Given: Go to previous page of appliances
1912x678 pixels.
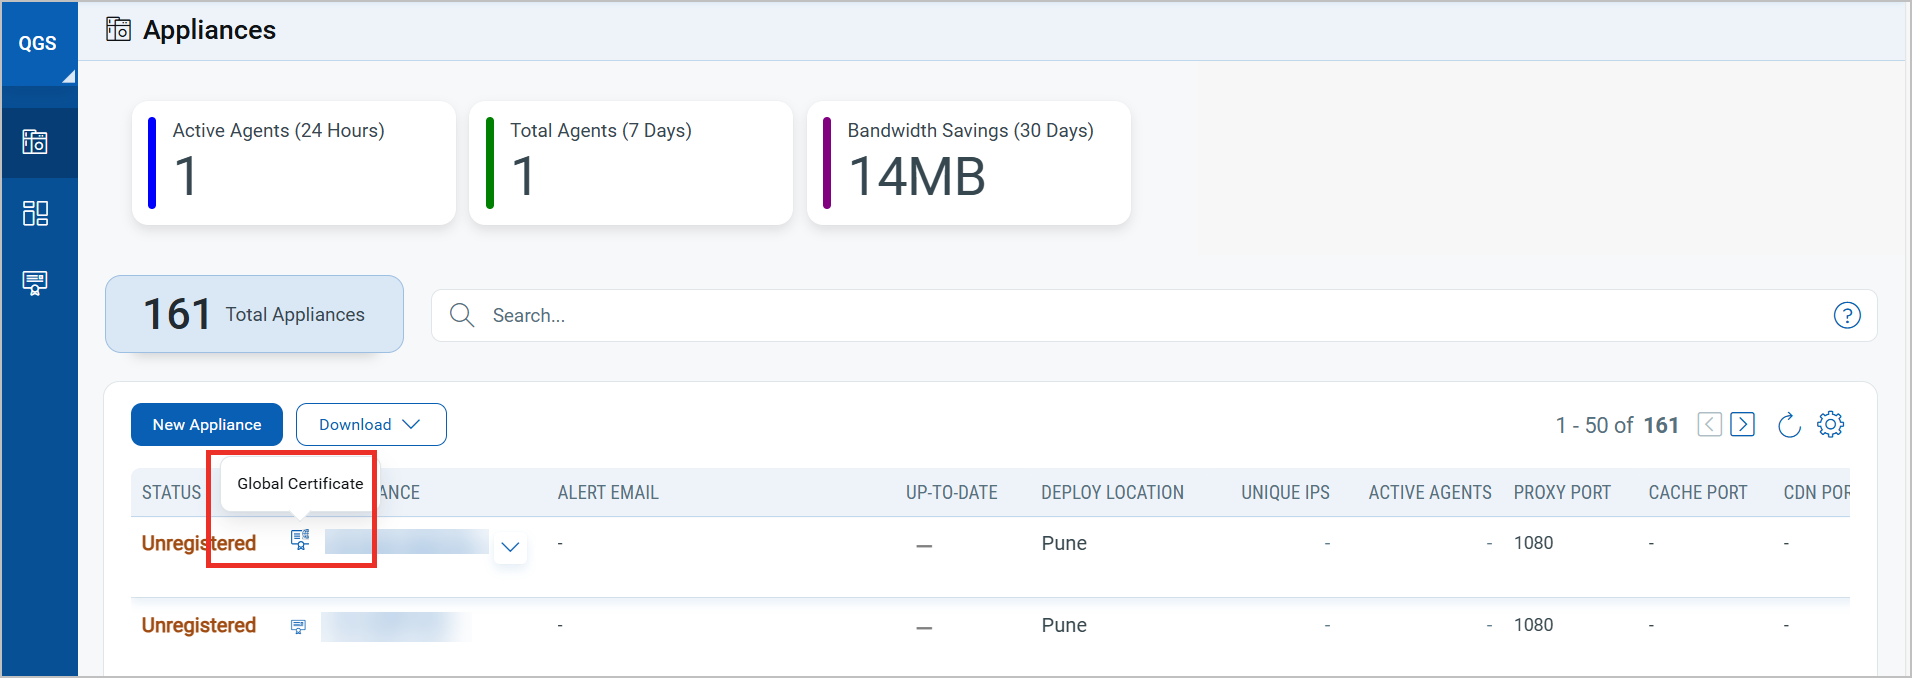Looking at the screenshot, I should (1710, 424).
